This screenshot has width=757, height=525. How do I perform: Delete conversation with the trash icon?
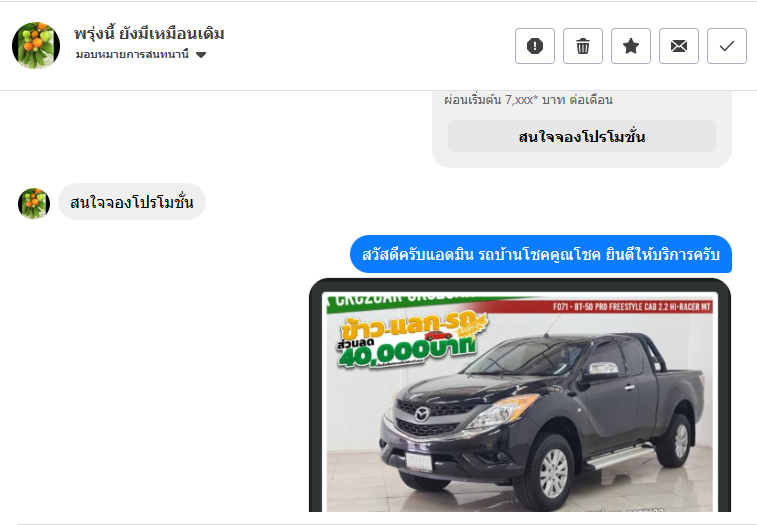pyautogui.click(x=583, y=46)
